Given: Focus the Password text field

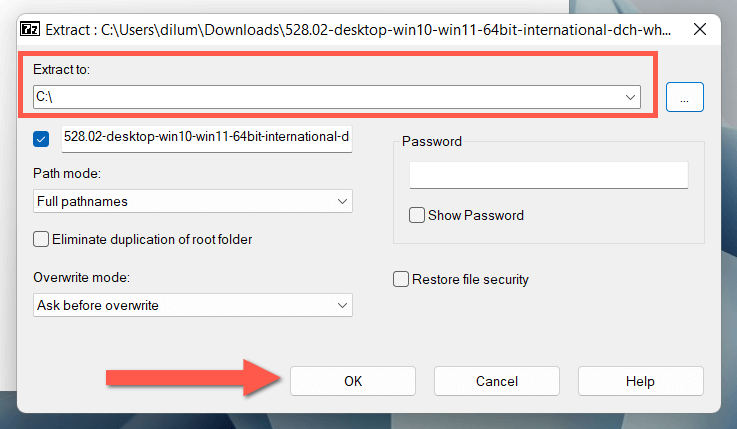Looking at the screenshot, I should tap(548, 175).
